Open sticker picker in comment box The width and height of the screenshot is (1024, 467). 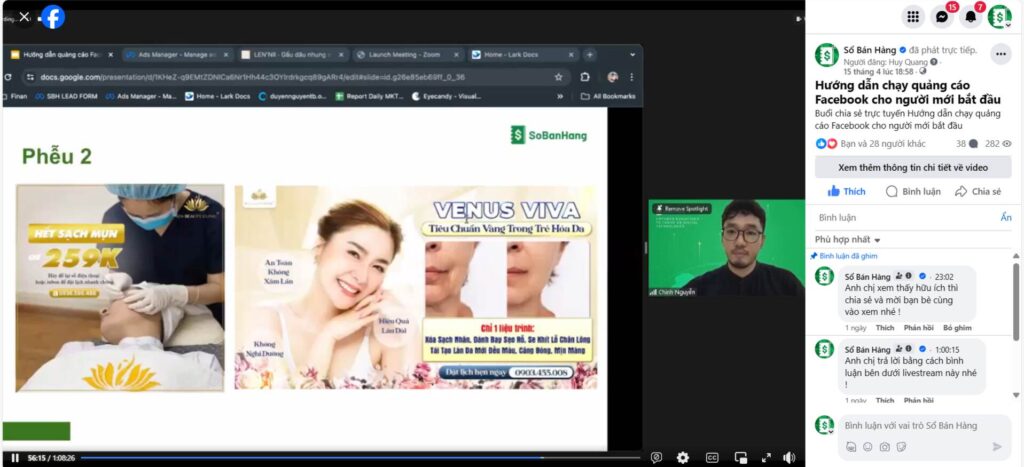pos(901,447)
